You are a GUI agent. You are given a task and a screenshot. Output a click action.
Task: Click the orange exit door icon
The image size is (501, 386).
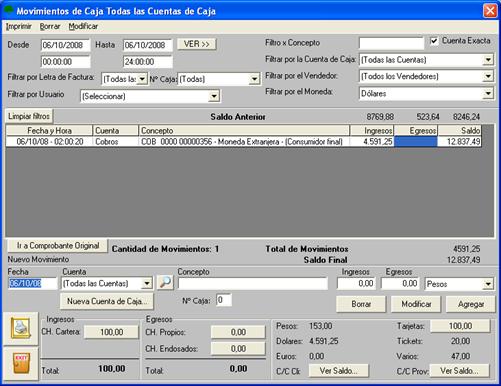tap(21, 363)
